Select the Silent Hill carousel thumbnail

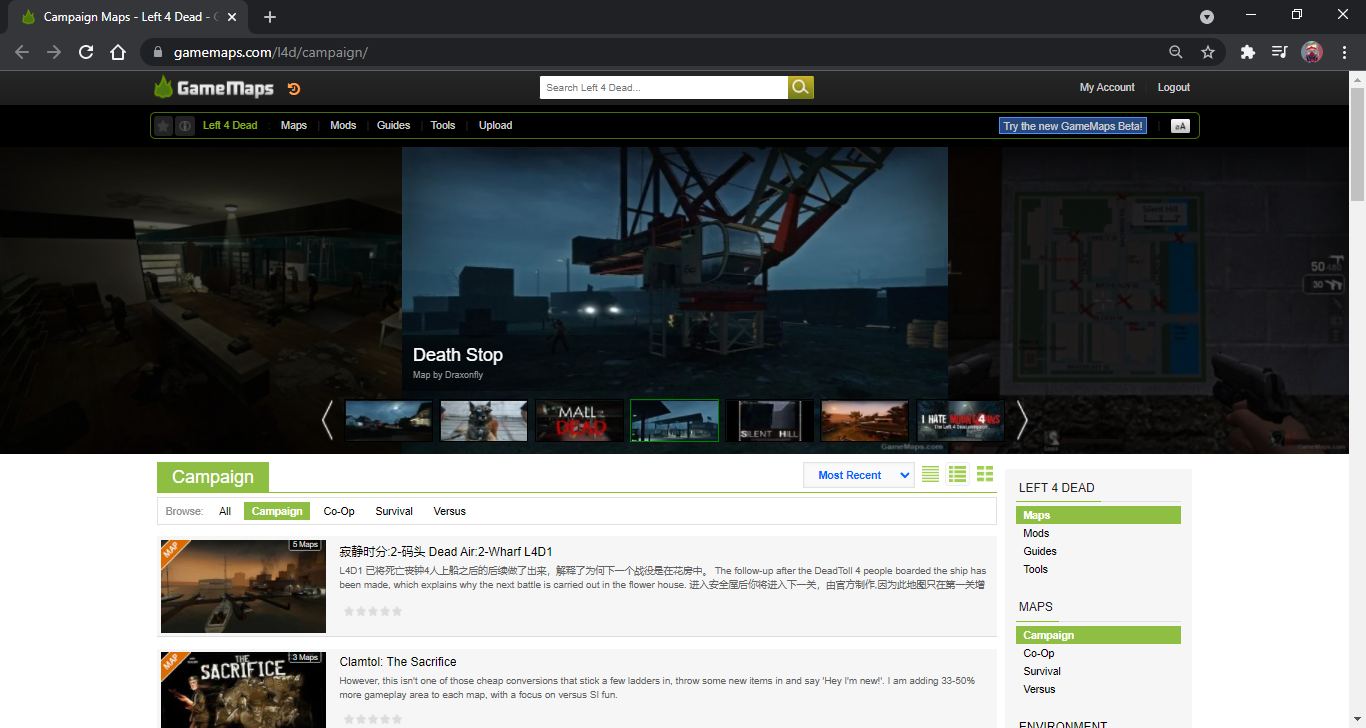pyautogui.click(x=770, y=421)
